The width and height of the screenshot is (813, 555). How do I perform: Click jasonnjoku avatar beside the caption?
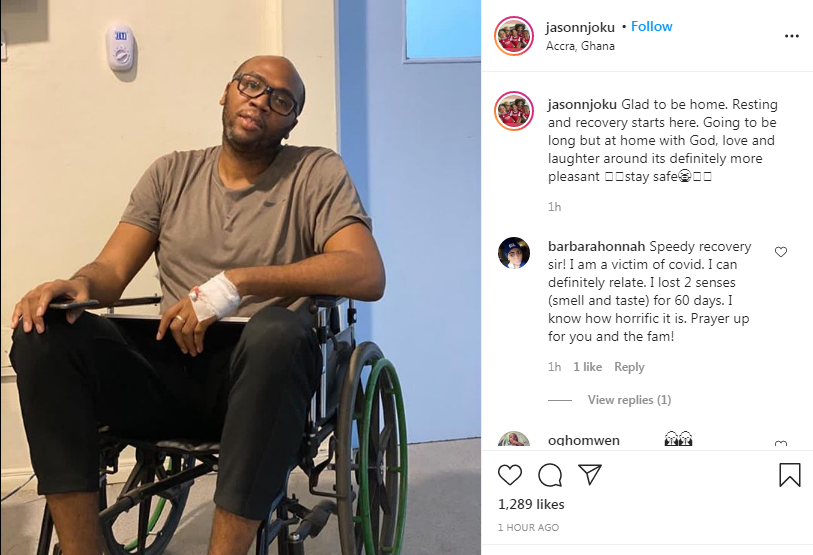[x=514, y=111]
